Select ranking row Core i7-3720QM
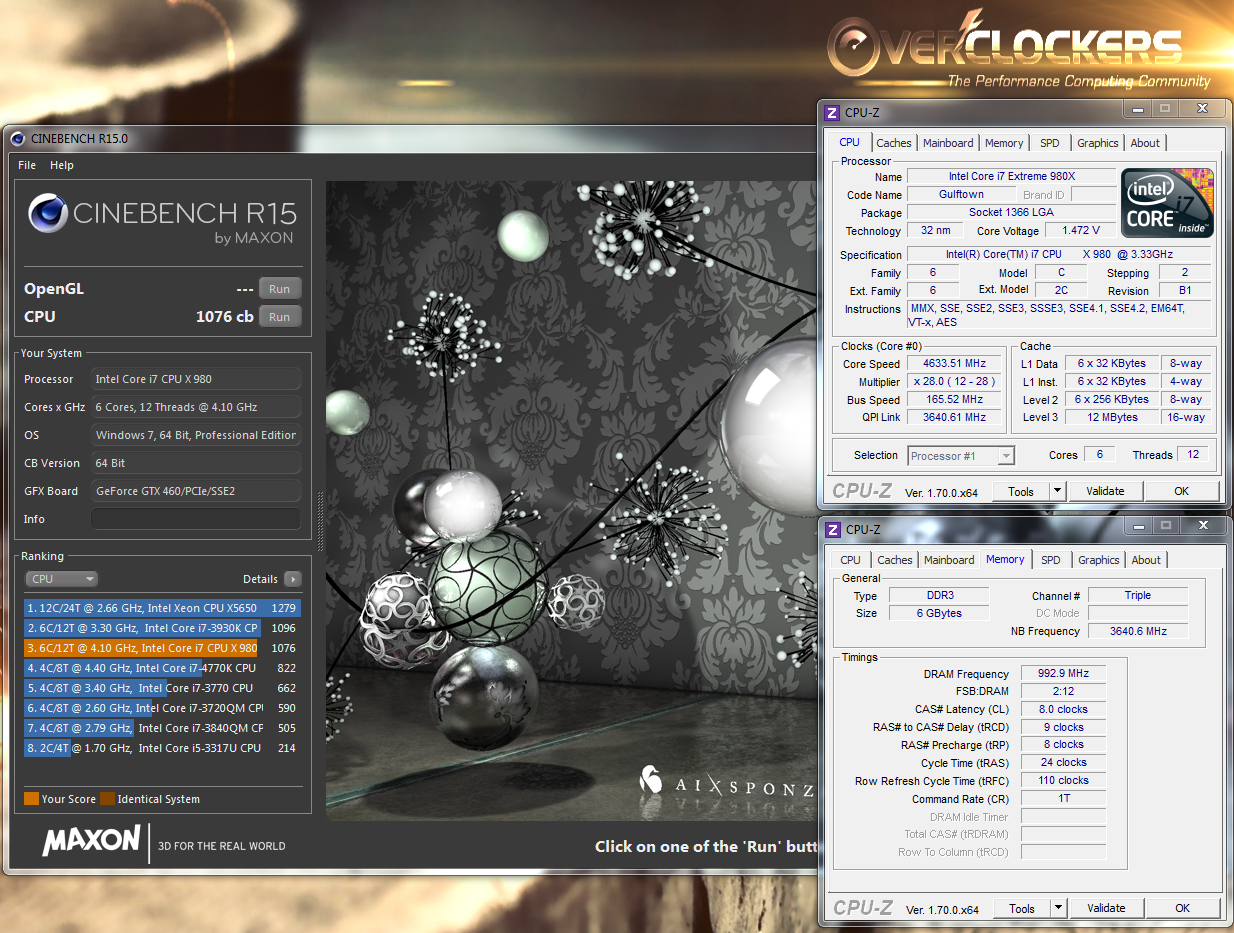1234x933 pixels. (162, 708)
